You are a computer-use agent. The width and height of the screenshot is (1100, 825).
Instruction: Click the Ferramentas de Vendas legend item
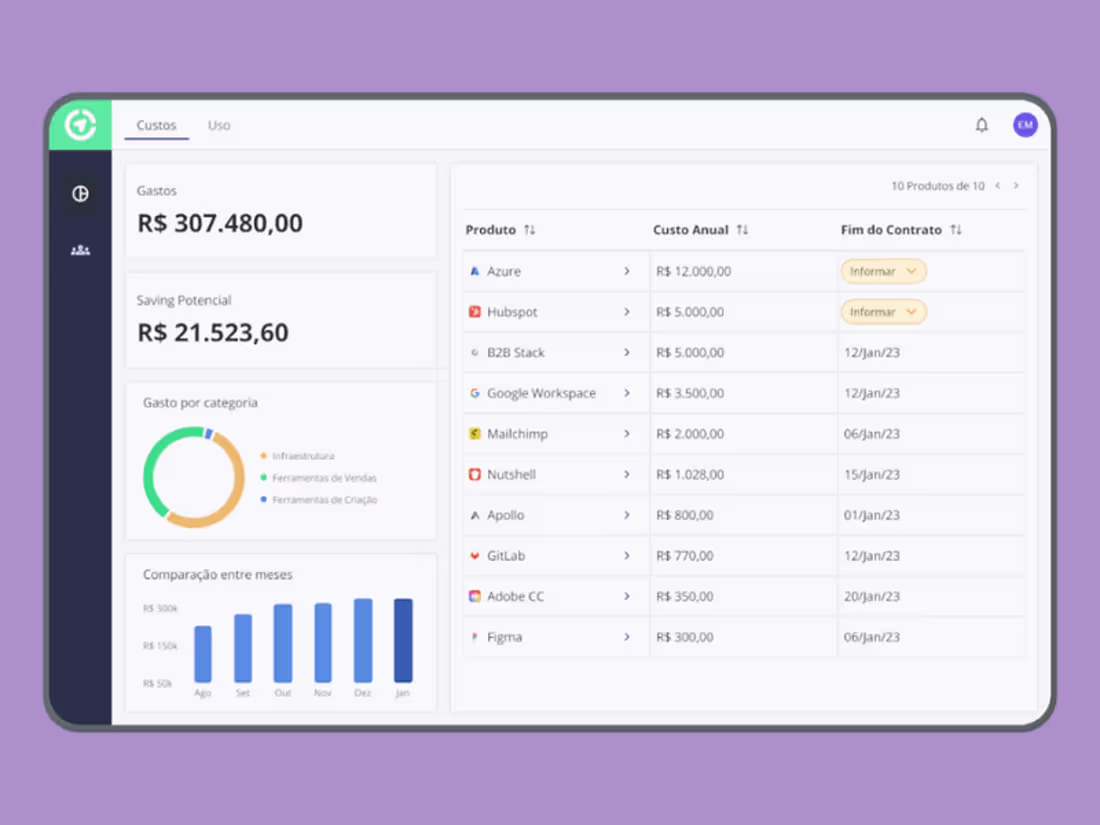coord(318,478)
